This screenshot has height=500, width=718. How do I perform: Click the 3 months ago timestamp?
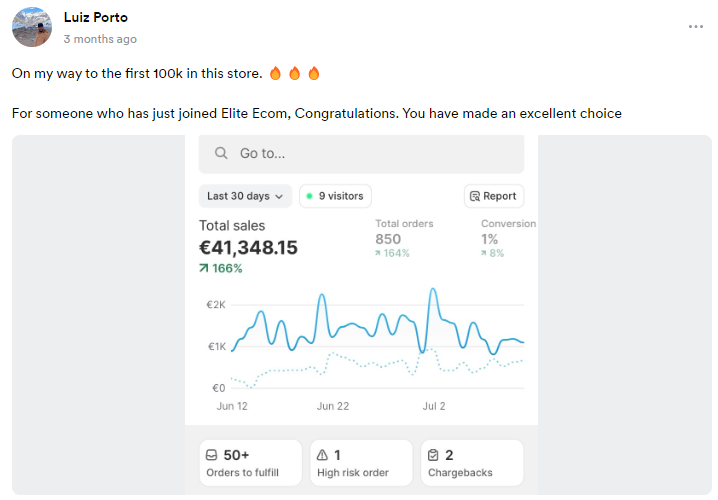click(x=100, y=39)
